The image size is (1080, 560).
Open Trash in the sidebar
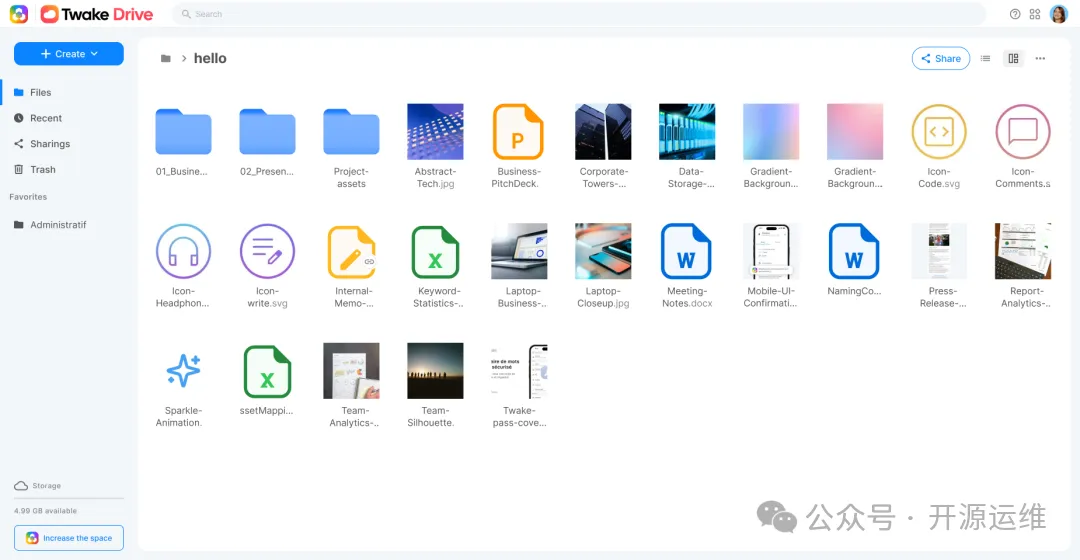coord(42,170)
